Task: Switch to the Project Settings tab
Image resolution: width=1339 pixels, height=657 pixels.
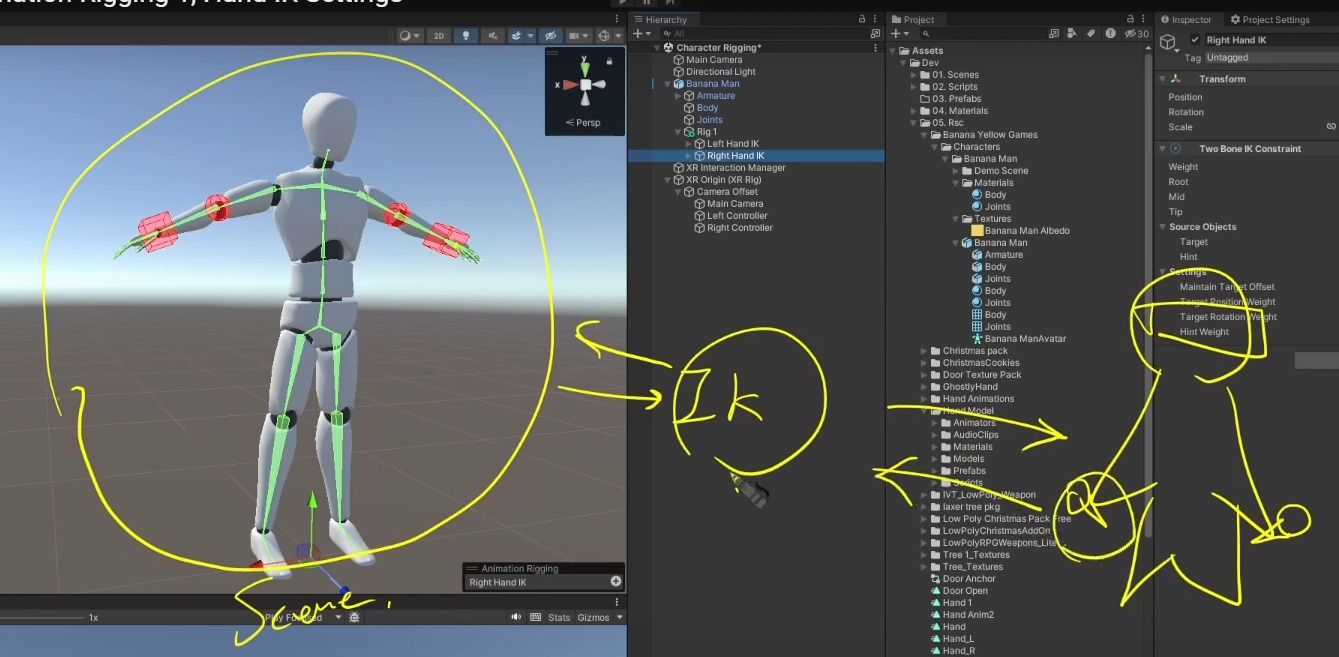Action: pos(1270,19)
